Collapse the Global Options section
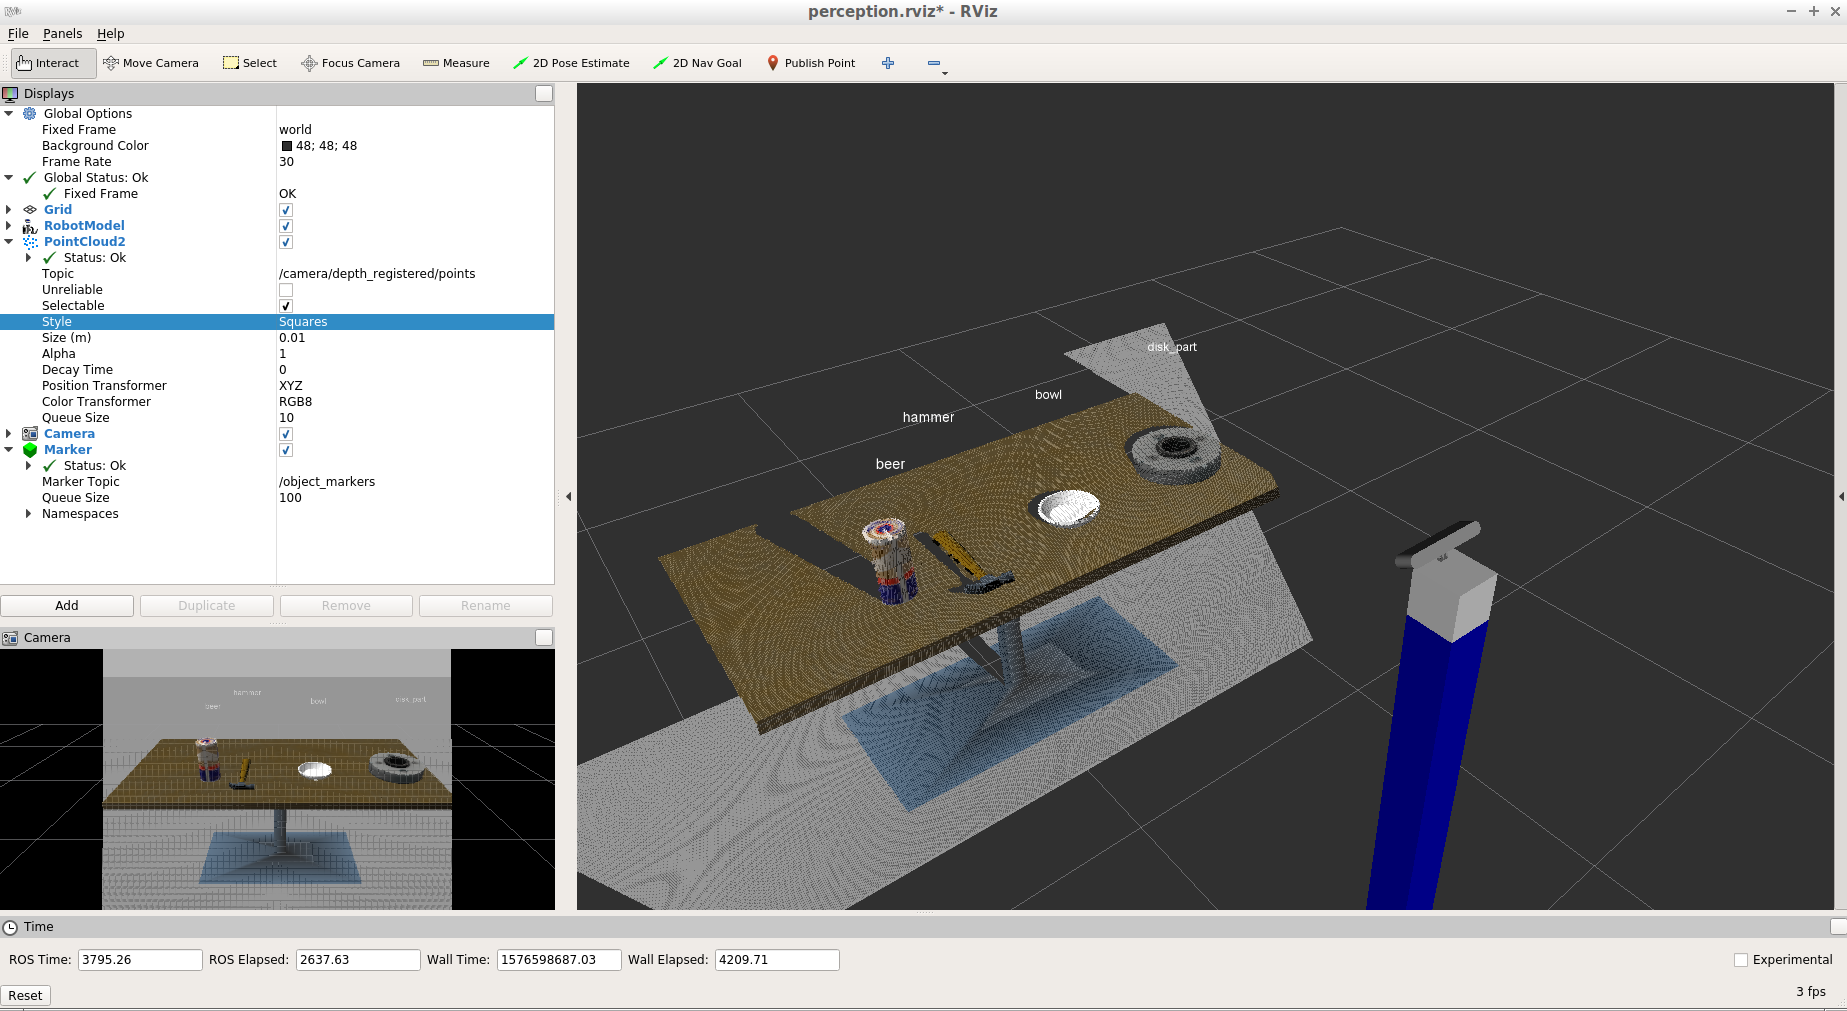Image resolution: width=1847 pixels, height=1011 pixels. (x=9, y=114)
